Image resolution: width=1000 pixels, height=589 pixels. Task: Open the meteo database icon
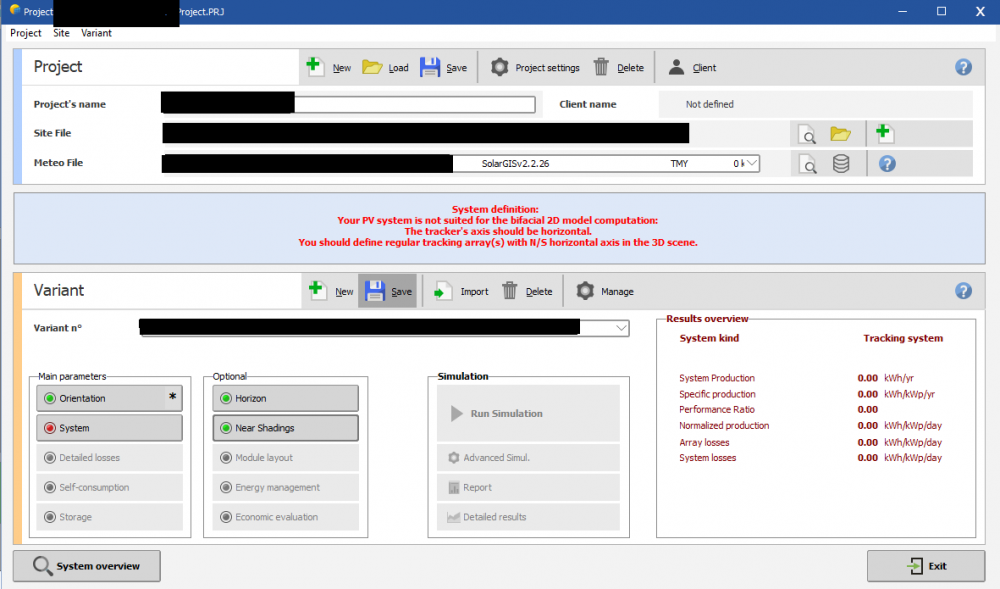click(x=841, y=164)
